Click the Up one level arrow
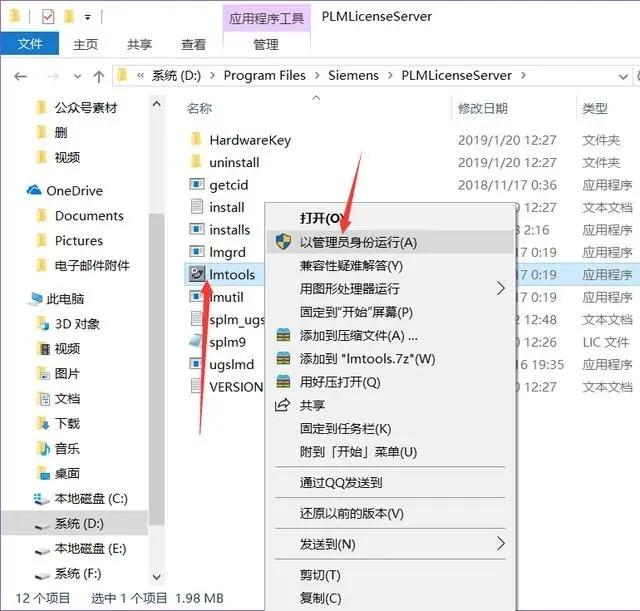The image size is (640, 611). click(x=98, y=76)
